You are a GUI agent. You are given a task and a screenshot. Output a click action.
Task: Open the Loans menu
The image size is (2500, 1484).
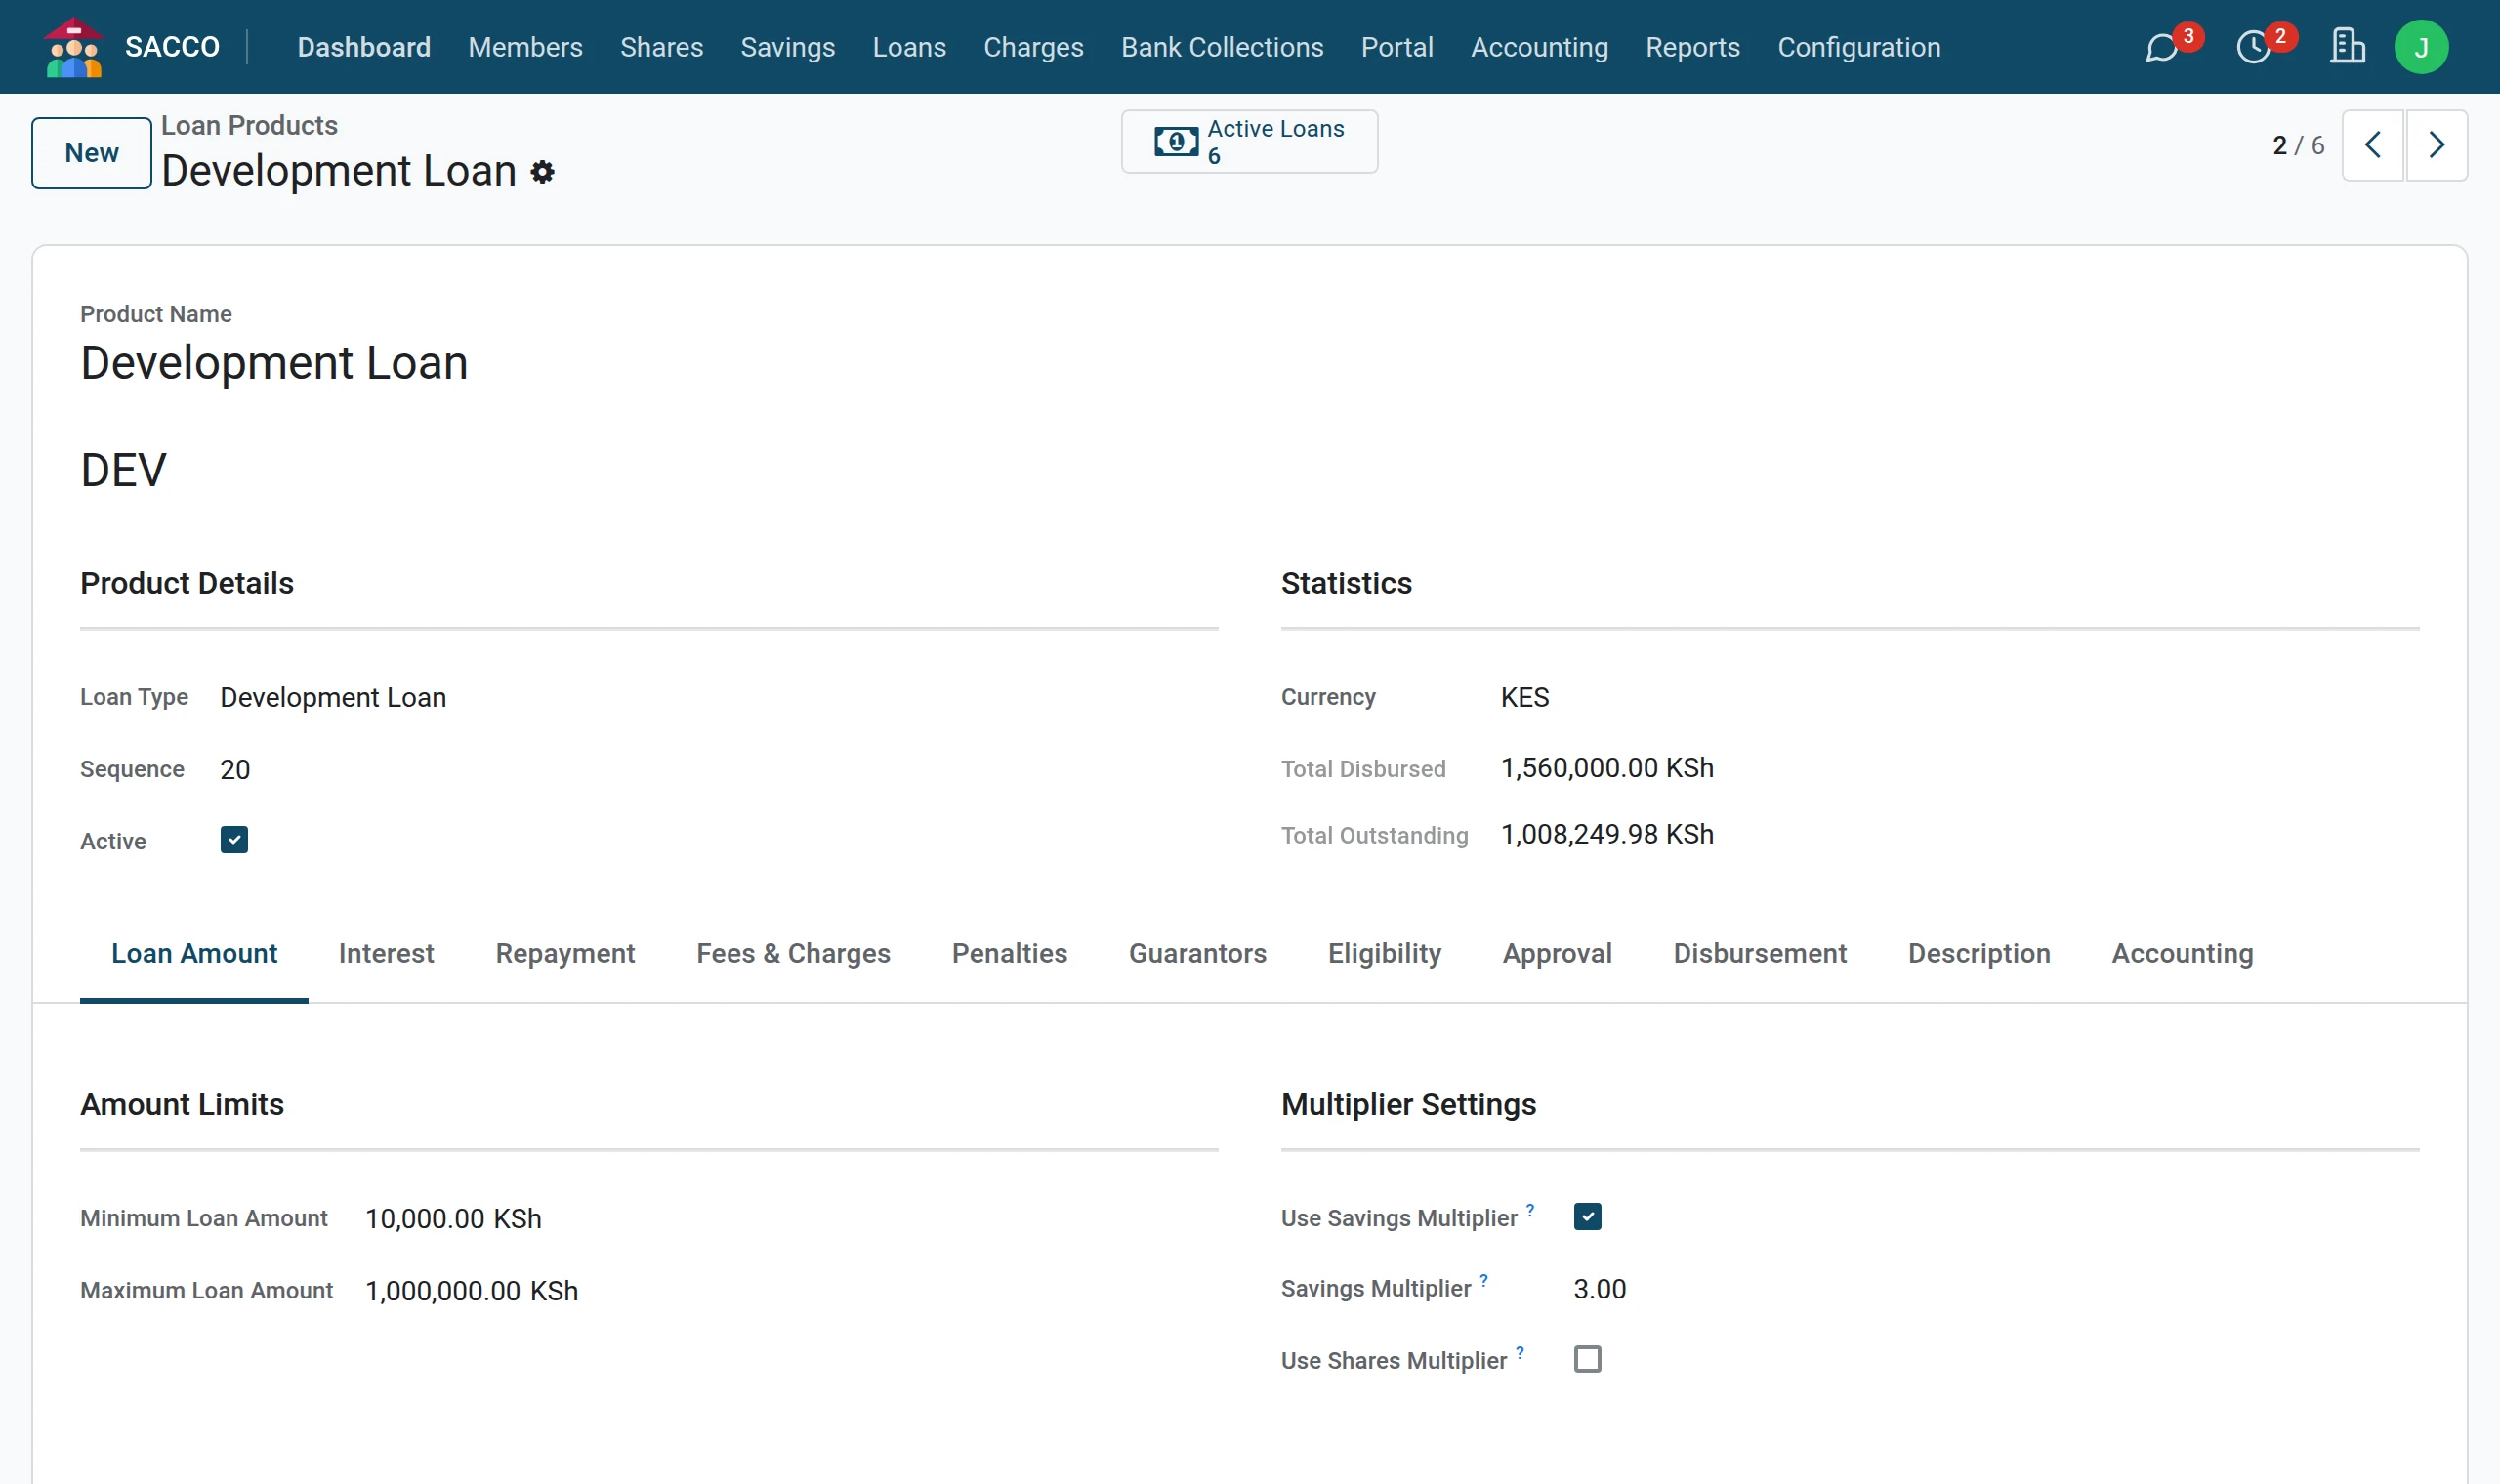coord(908,47)
